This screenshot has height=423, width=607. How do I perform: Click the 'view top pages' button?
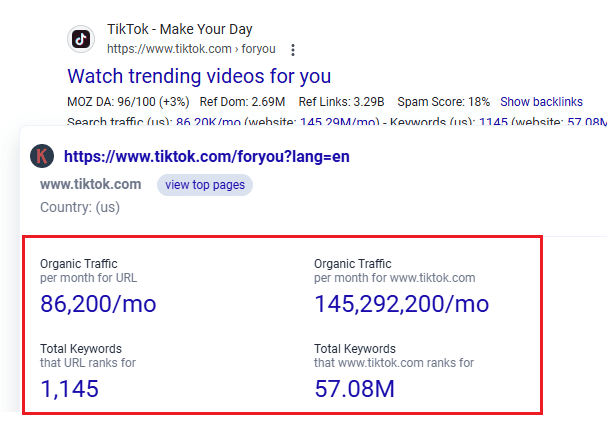(x=205, y=185)
